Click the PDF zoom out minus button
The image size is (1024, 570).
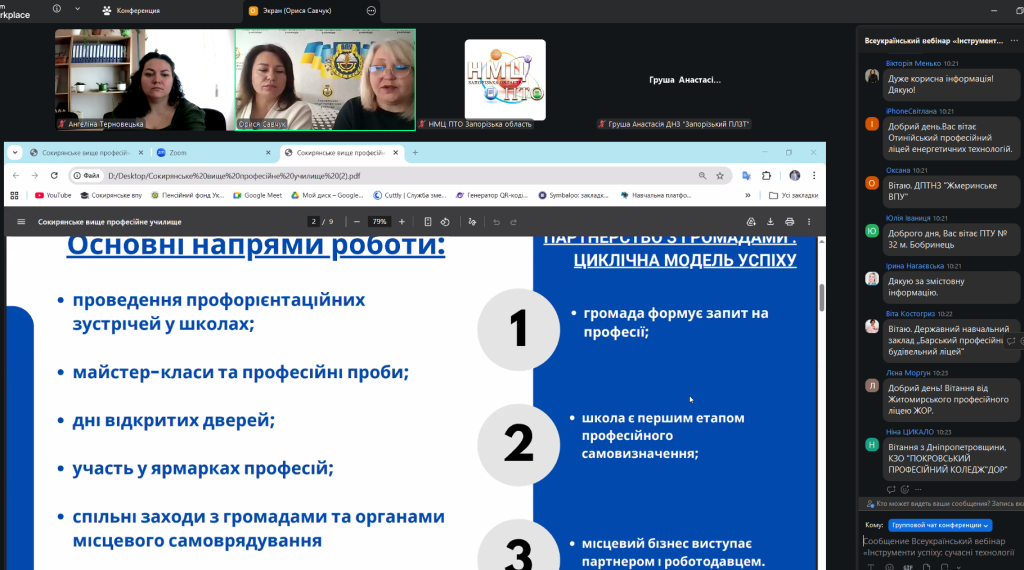pyautogui.click(x=357, y=221)
